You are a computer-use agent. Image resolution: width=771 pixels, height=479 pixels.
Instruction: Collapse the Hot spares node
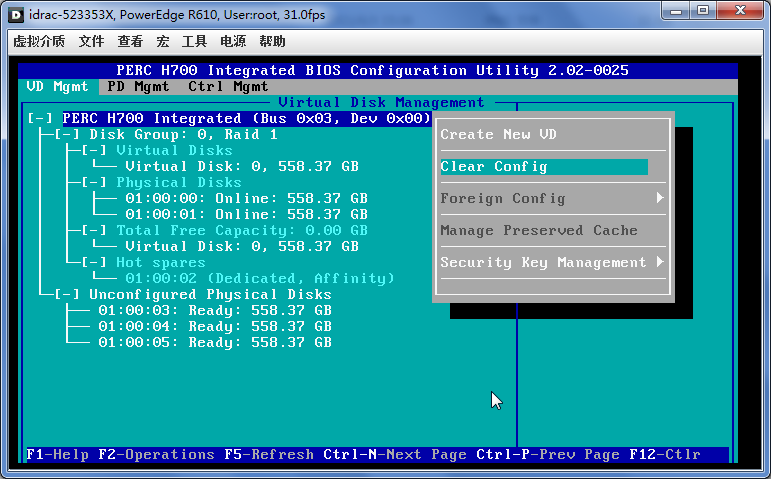[x=94, y=263]
